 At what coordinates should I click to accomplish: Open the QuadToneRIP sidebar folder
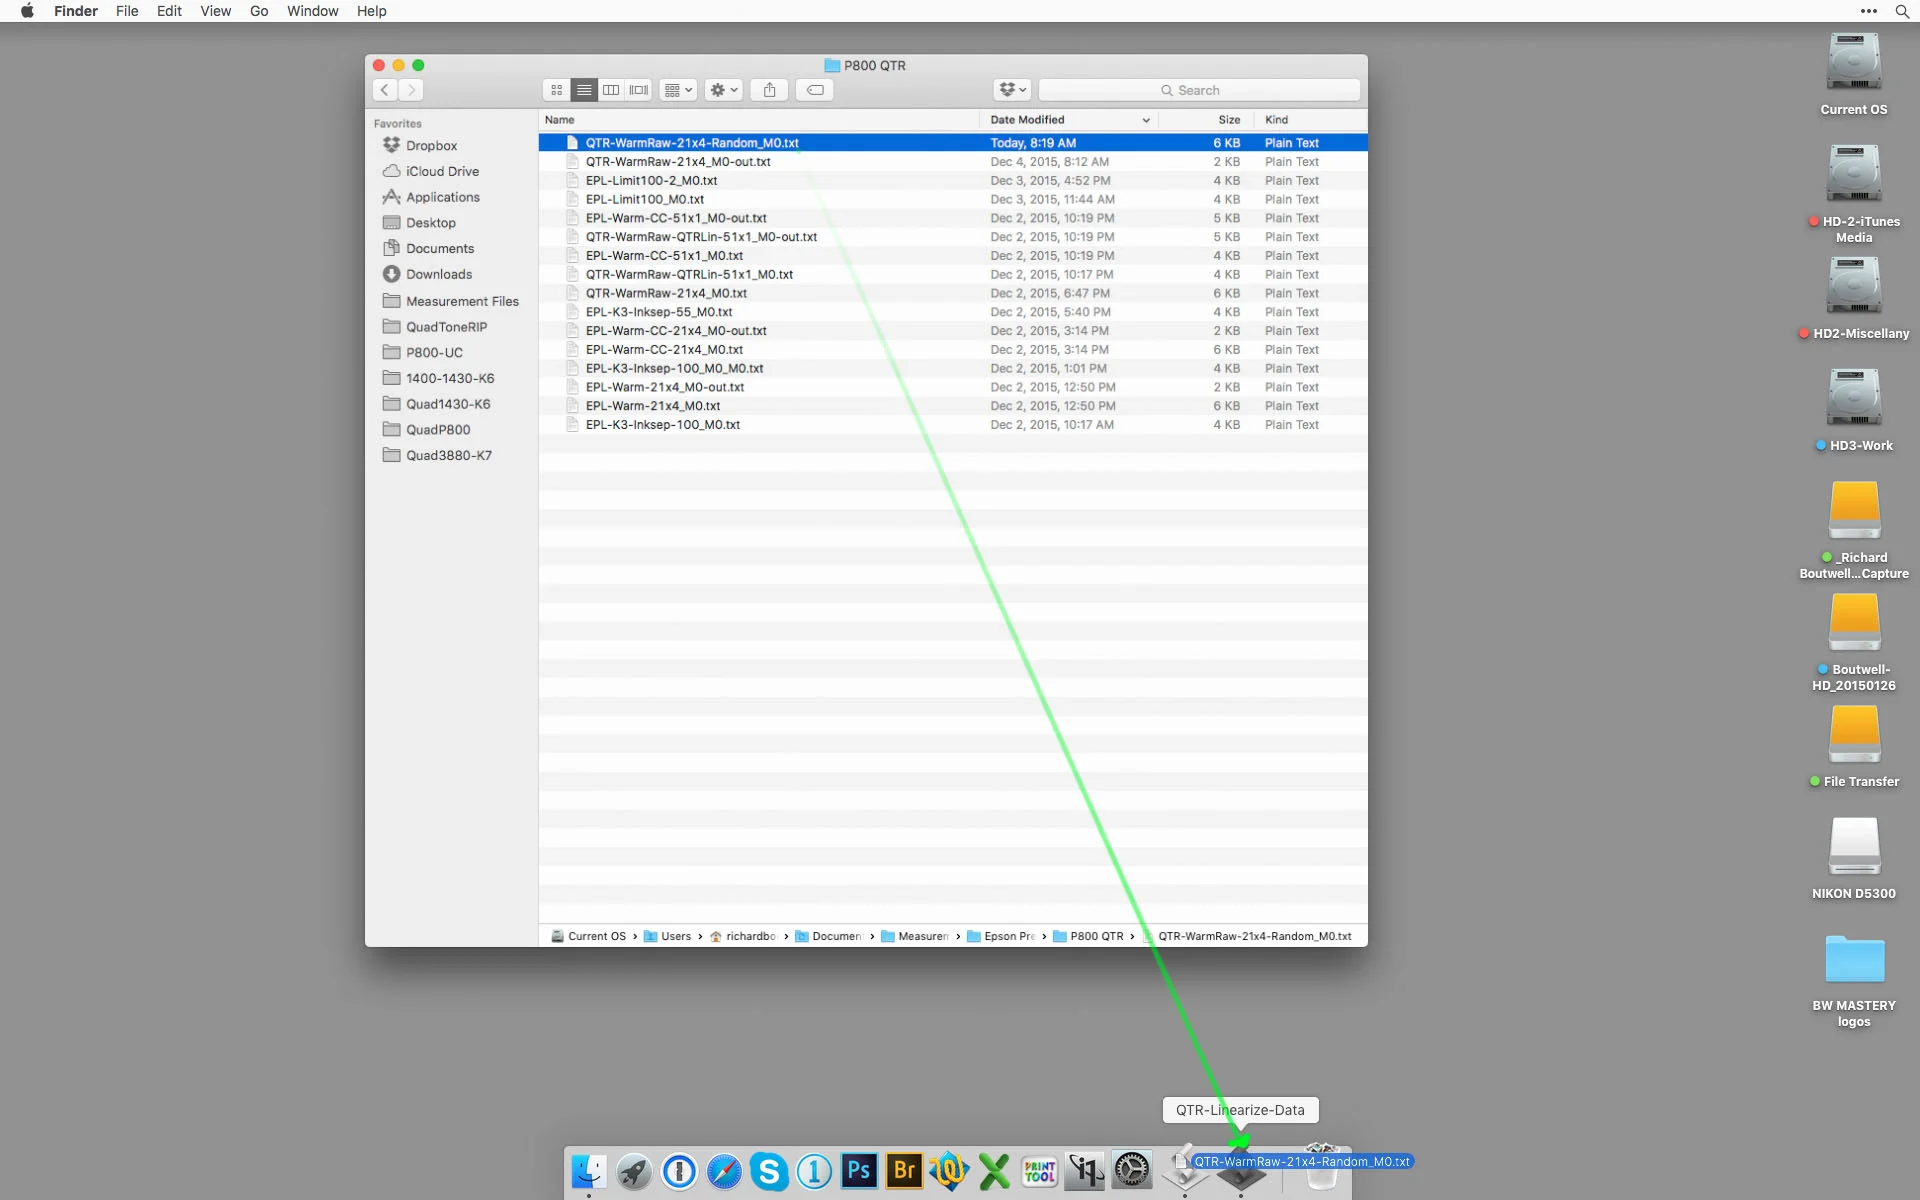pos(446,327)
